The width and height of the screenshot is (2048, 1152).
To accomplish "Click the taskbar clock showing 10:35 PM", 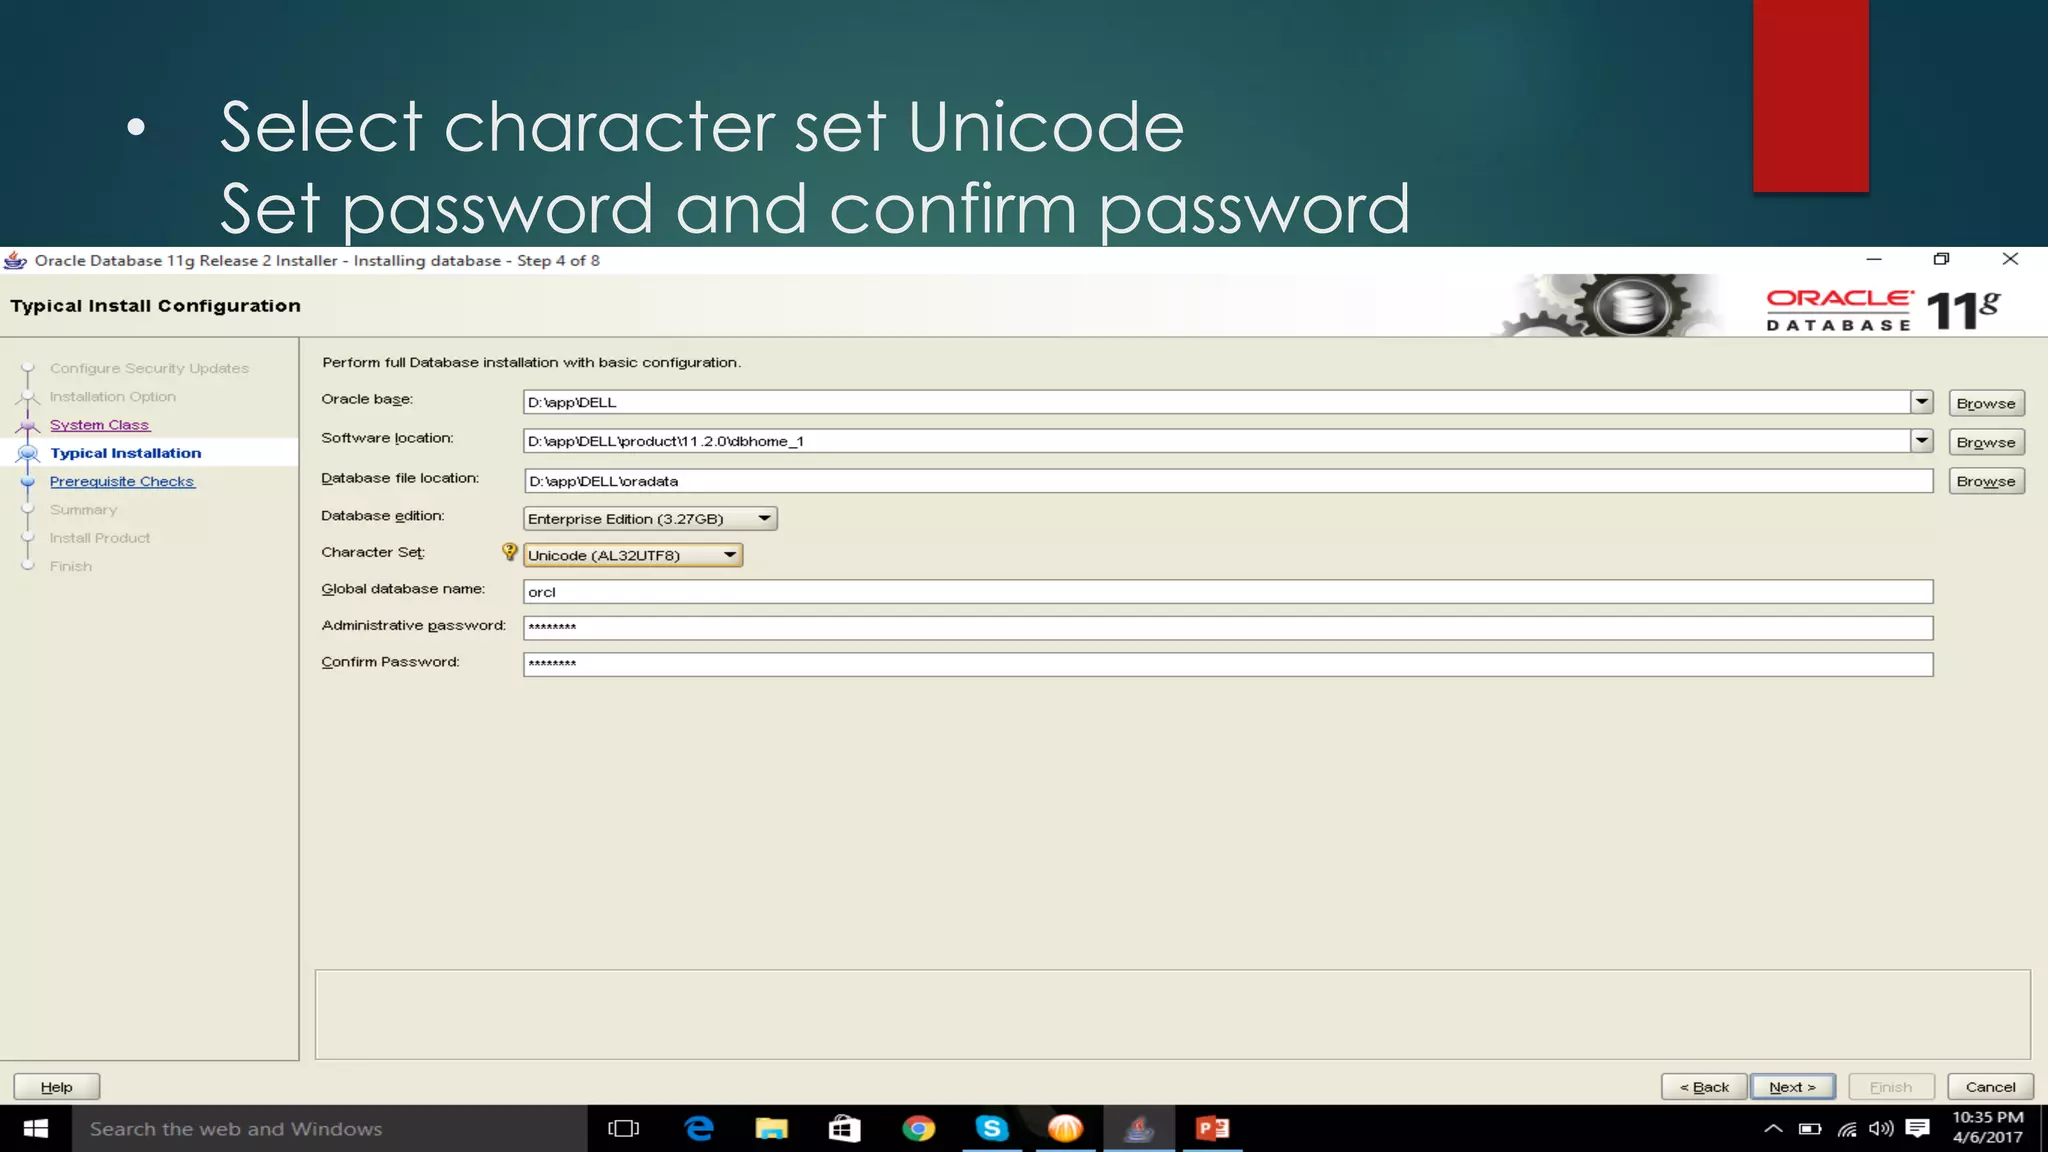I will (1987, 1128).
